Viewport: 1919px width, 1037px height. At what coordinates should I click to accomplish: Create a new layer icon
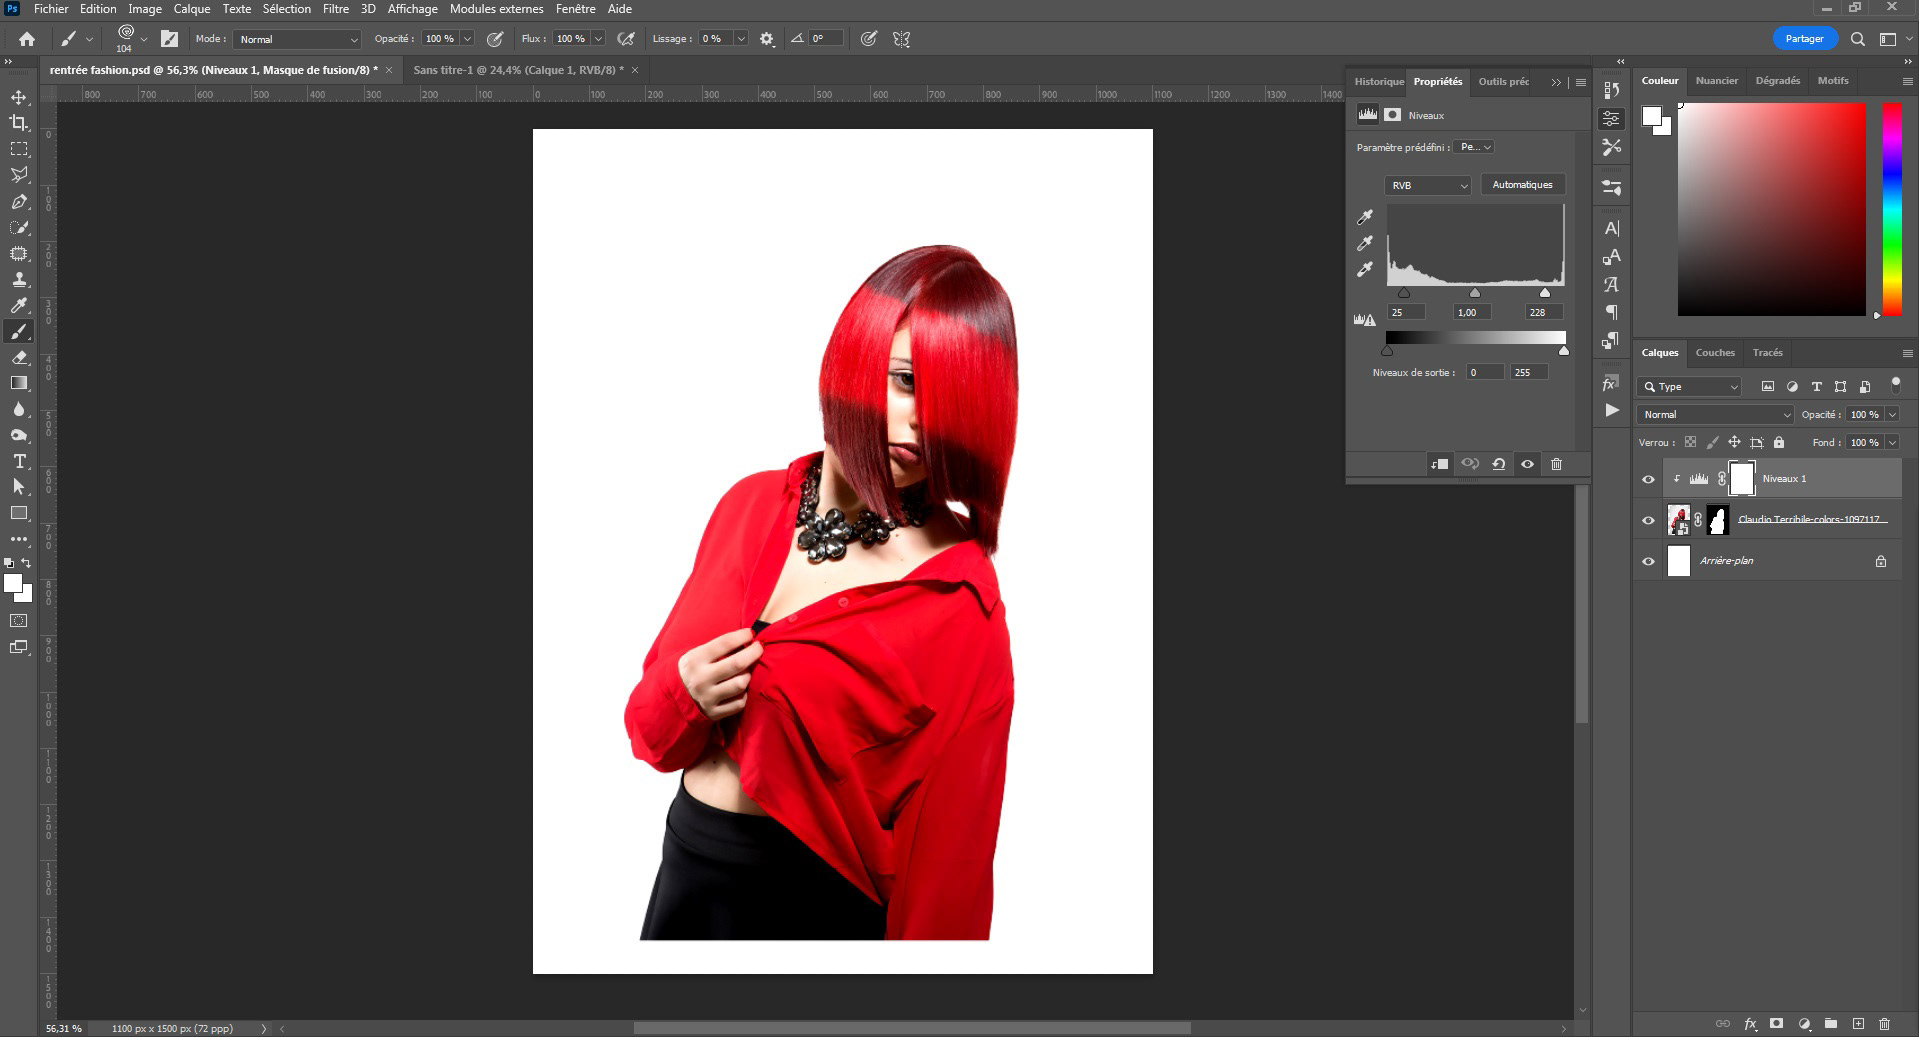pos(1858,1024)
